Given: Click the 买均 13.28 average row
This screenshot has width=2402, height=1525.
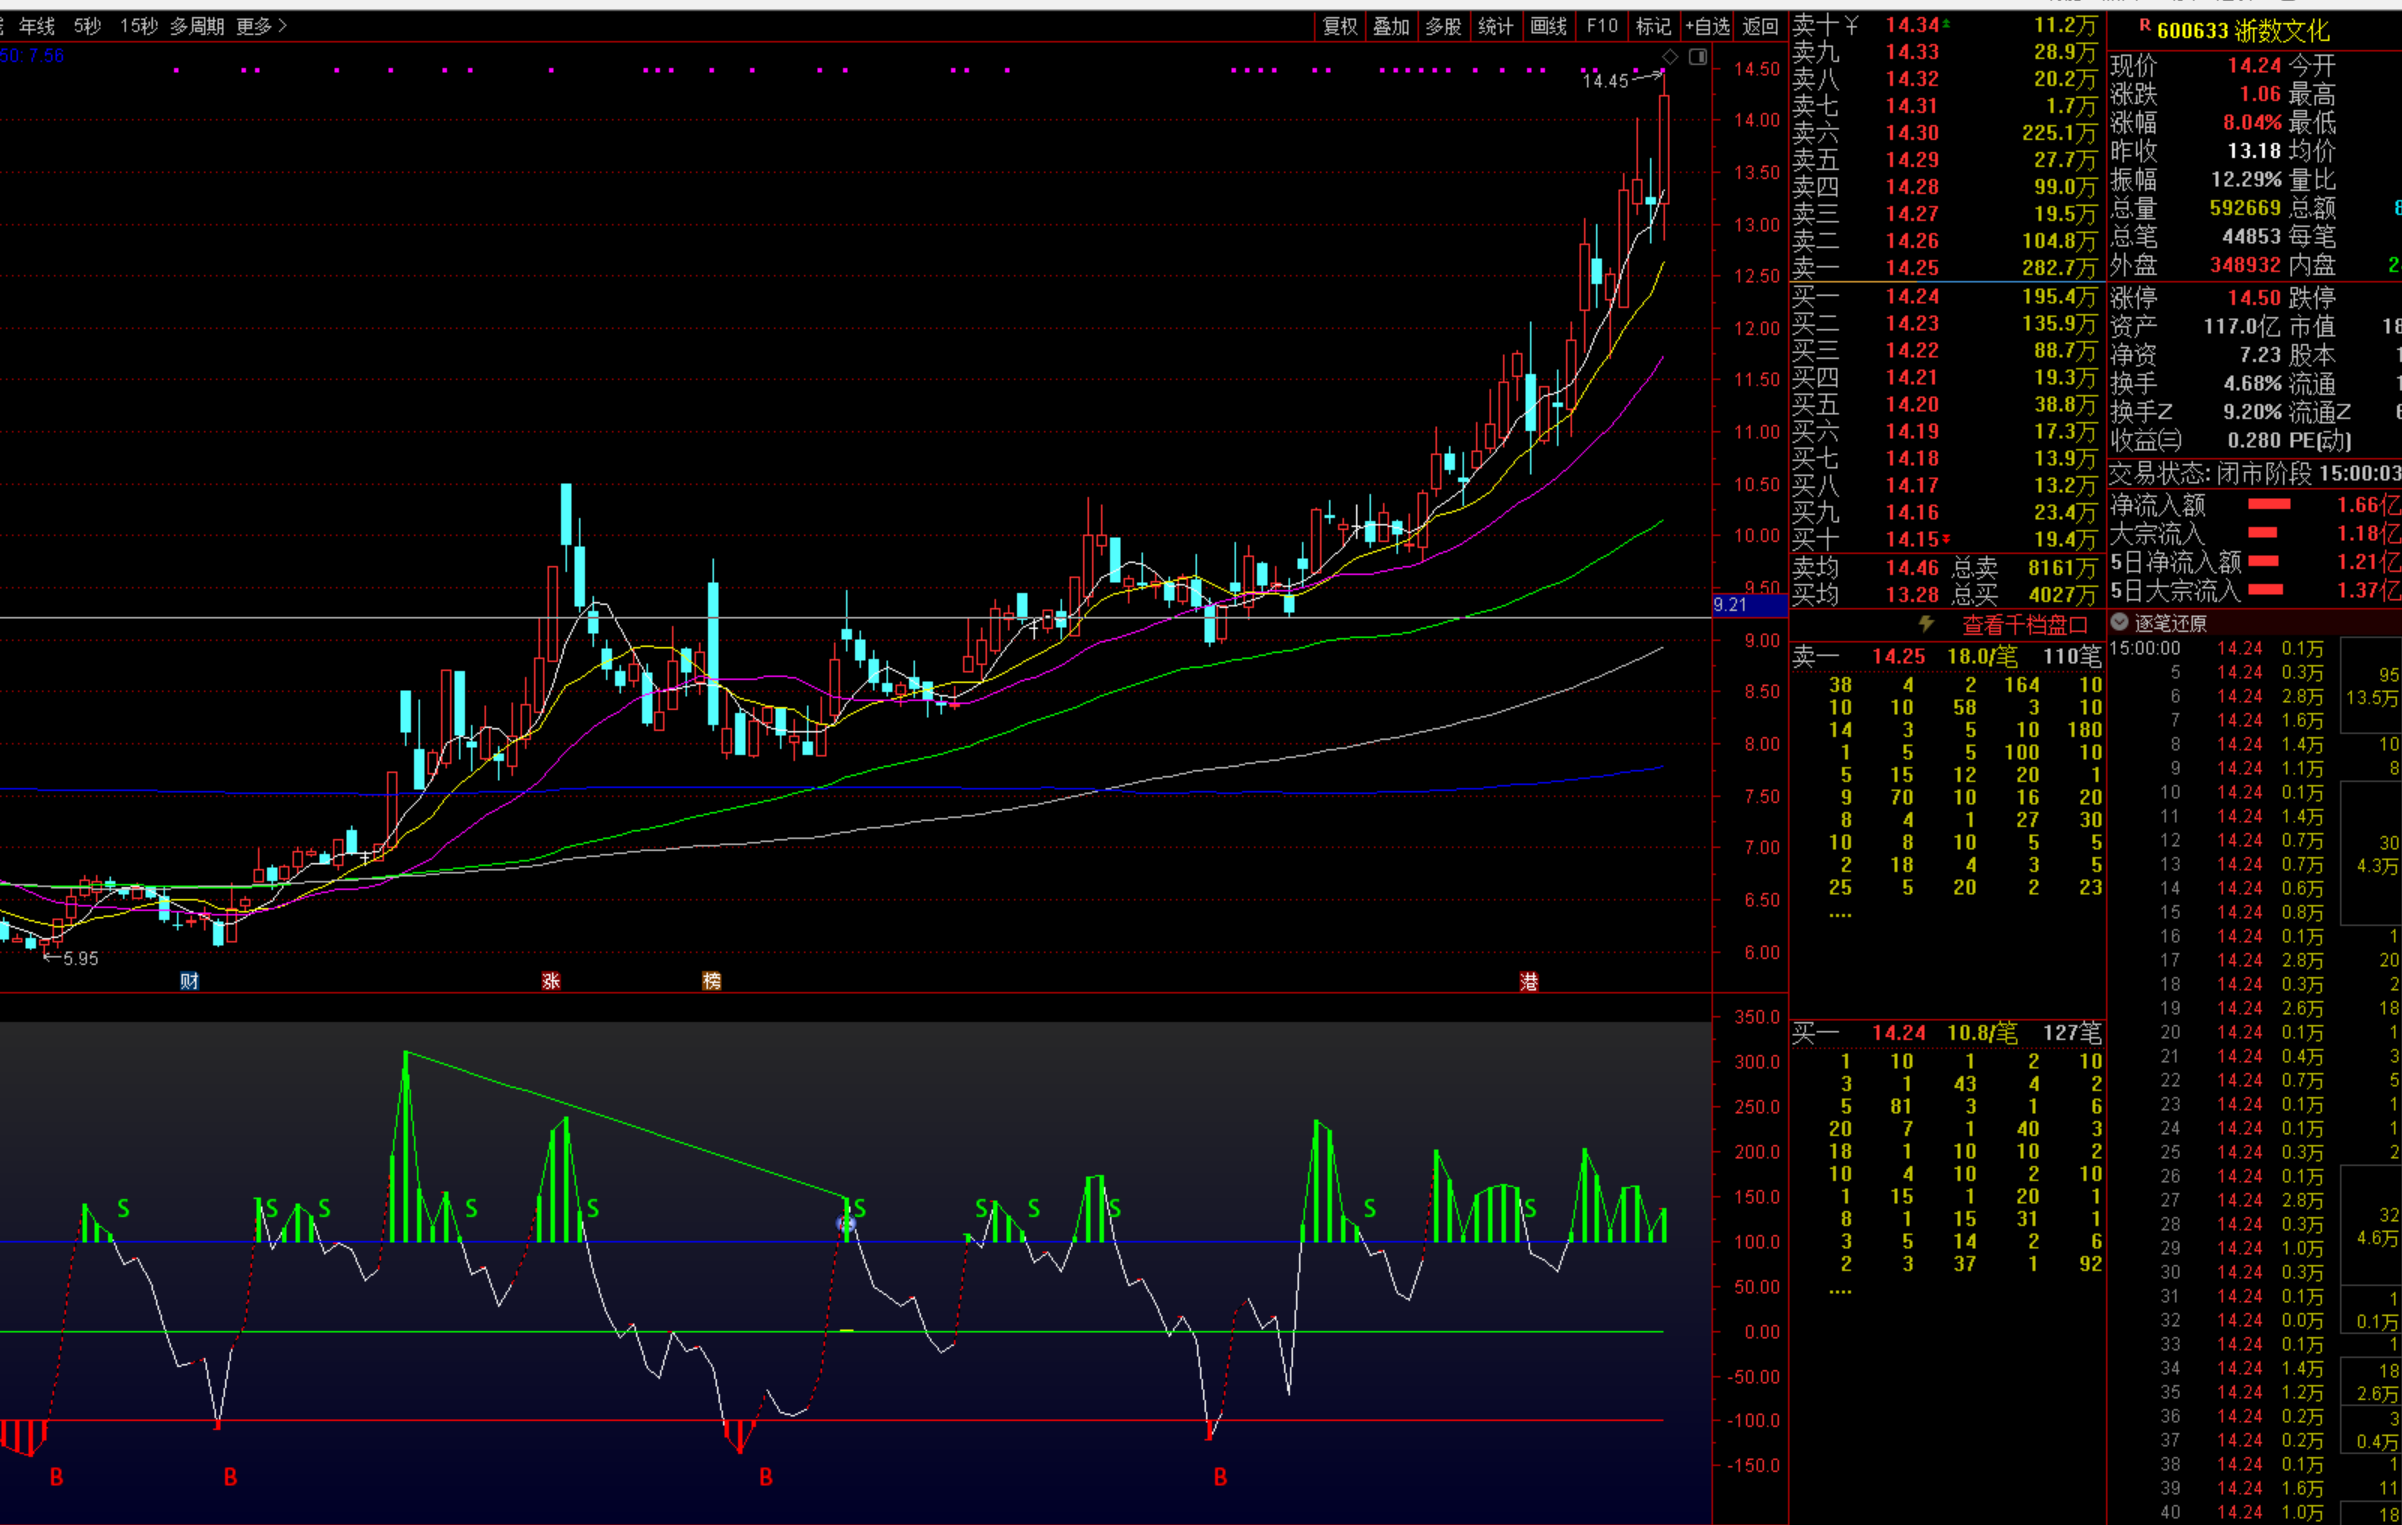Looking at the screenshot, I should coord(1945,595).
